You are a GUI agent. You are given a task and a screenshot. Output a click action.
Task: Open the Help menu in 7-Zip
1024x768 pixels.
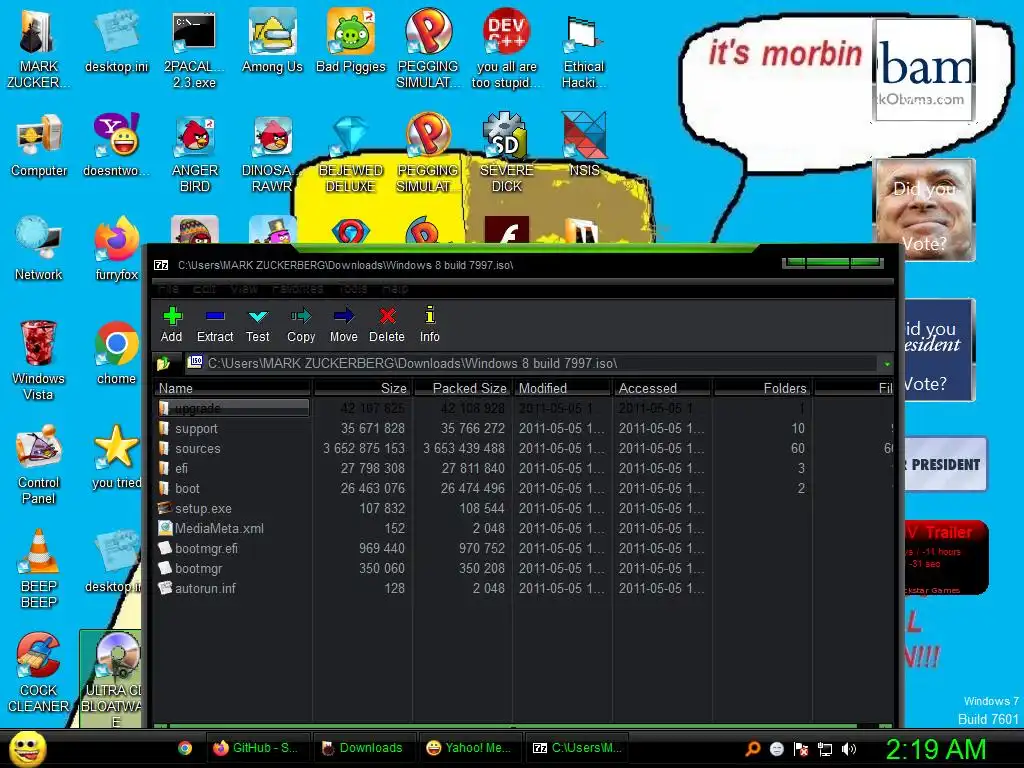coord(395,288)
